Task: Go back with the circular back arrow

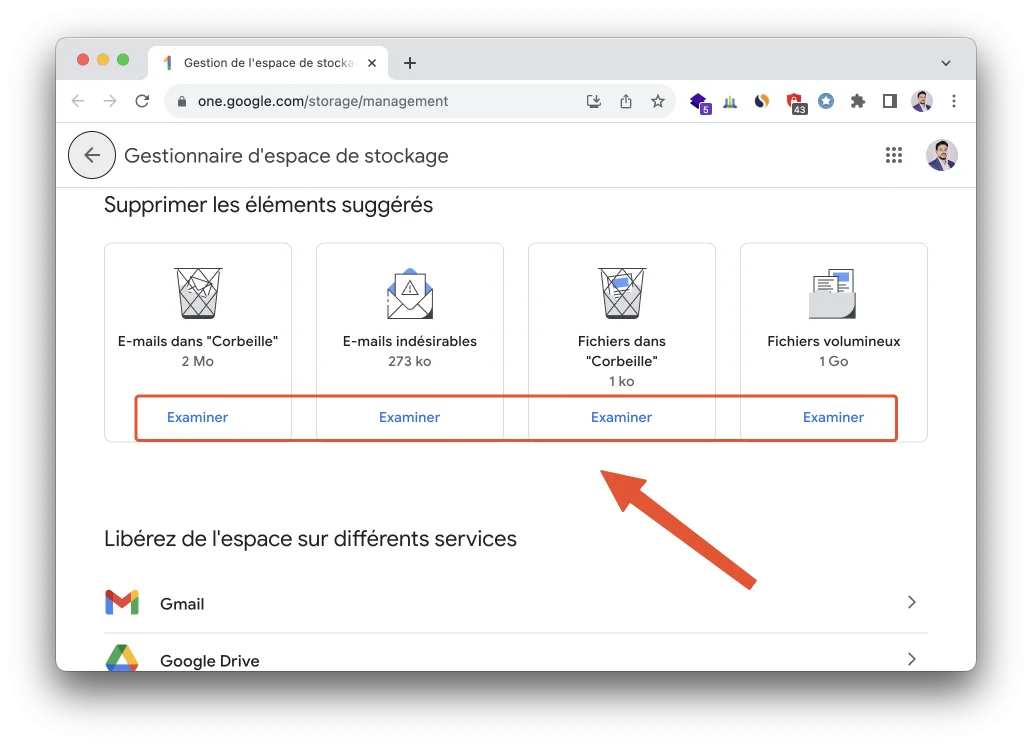Action: pyautogui.click(x=91, y=155)
